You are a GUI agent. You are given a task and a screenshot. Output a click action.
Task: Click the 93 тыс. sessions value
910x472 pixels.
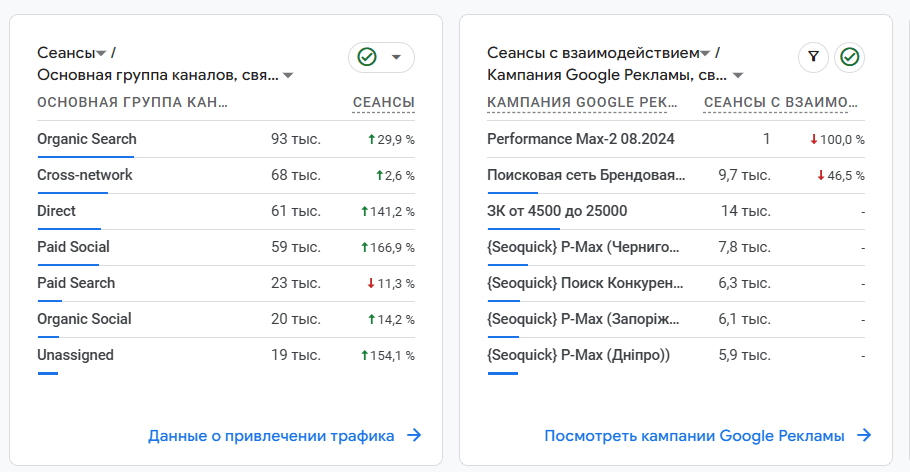[x=295, y=139]
